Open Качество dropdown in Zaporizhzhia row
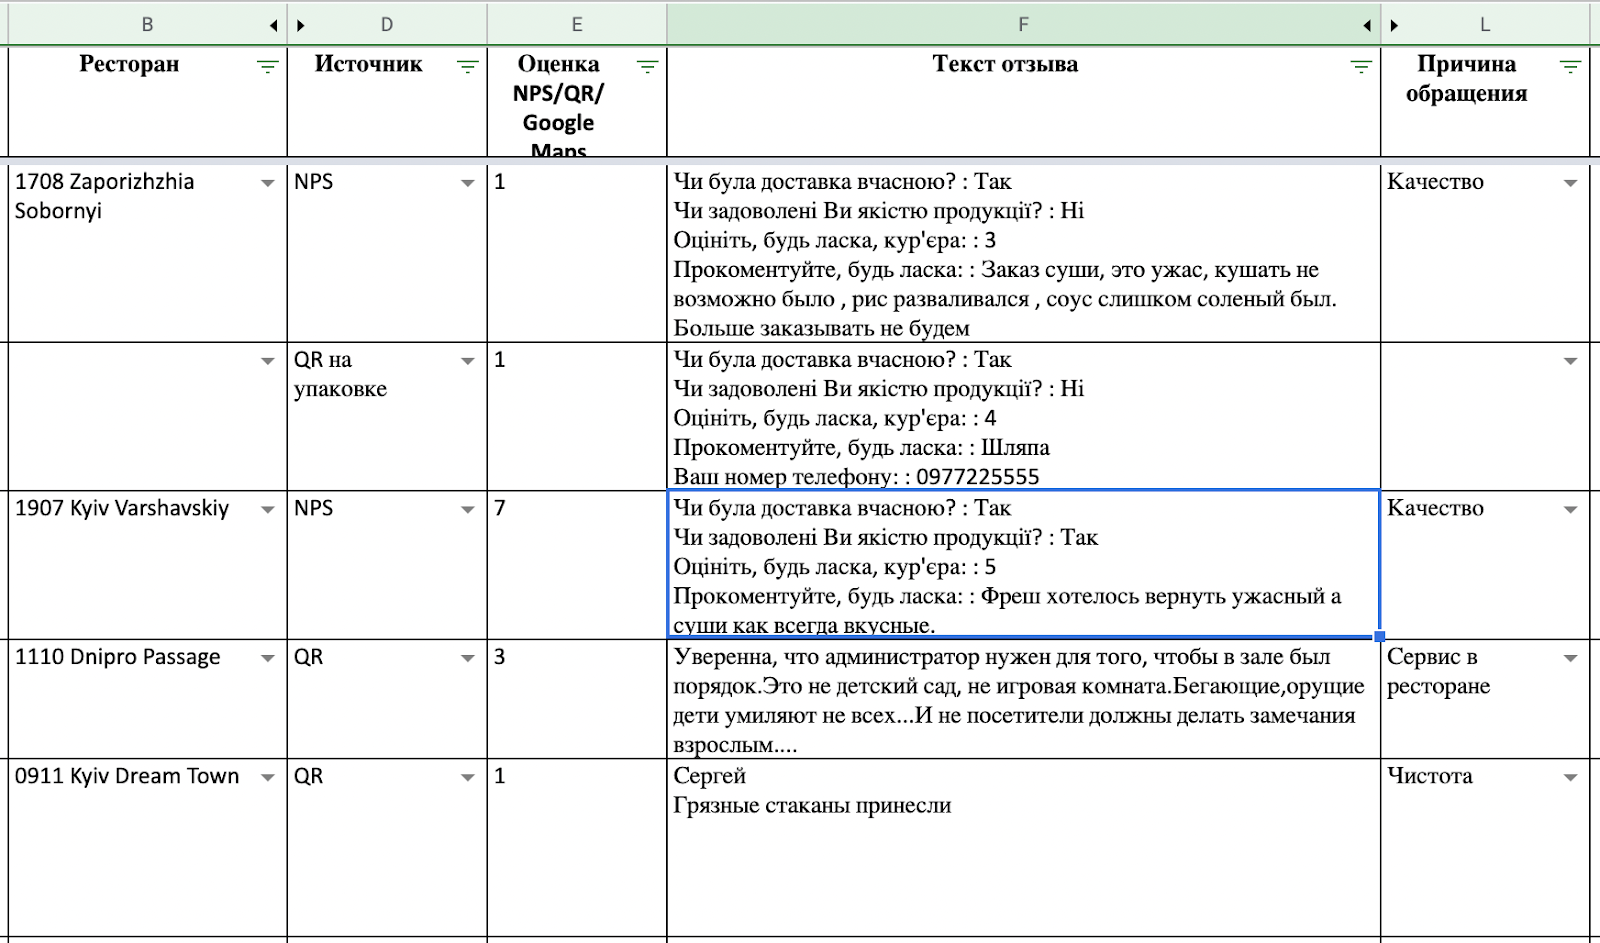The image size is (1600, 943). pyautogui.click(x=1570, y=183)
